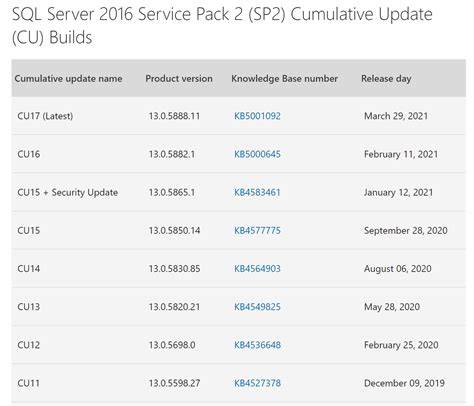474x406 pixels.
Task: Click the date August 06, 2020
Action: pos(398,268)
